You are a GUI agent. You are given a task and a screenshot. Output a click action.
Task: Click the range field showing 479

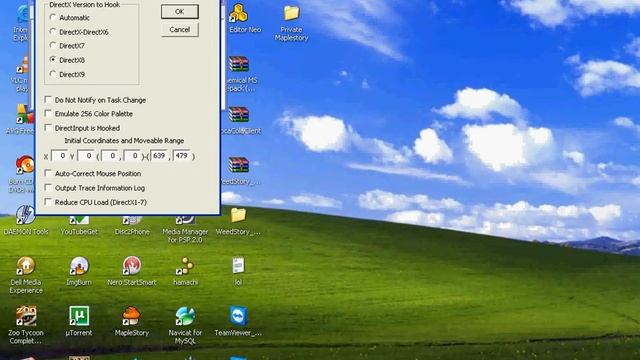pyautogui.click(x=182, y=156)
